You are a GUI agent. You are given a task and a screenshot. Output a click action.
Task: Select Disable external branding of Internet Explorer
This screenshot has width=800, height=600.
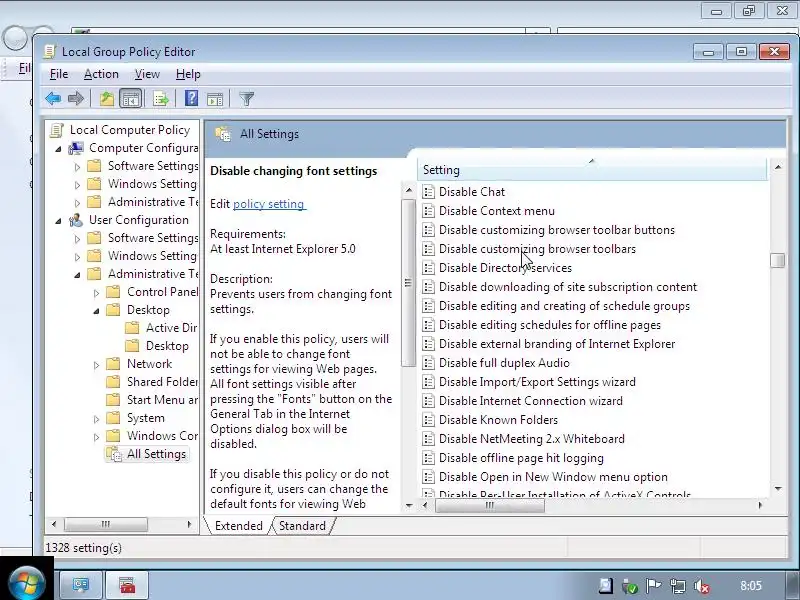tap(557, 344)
